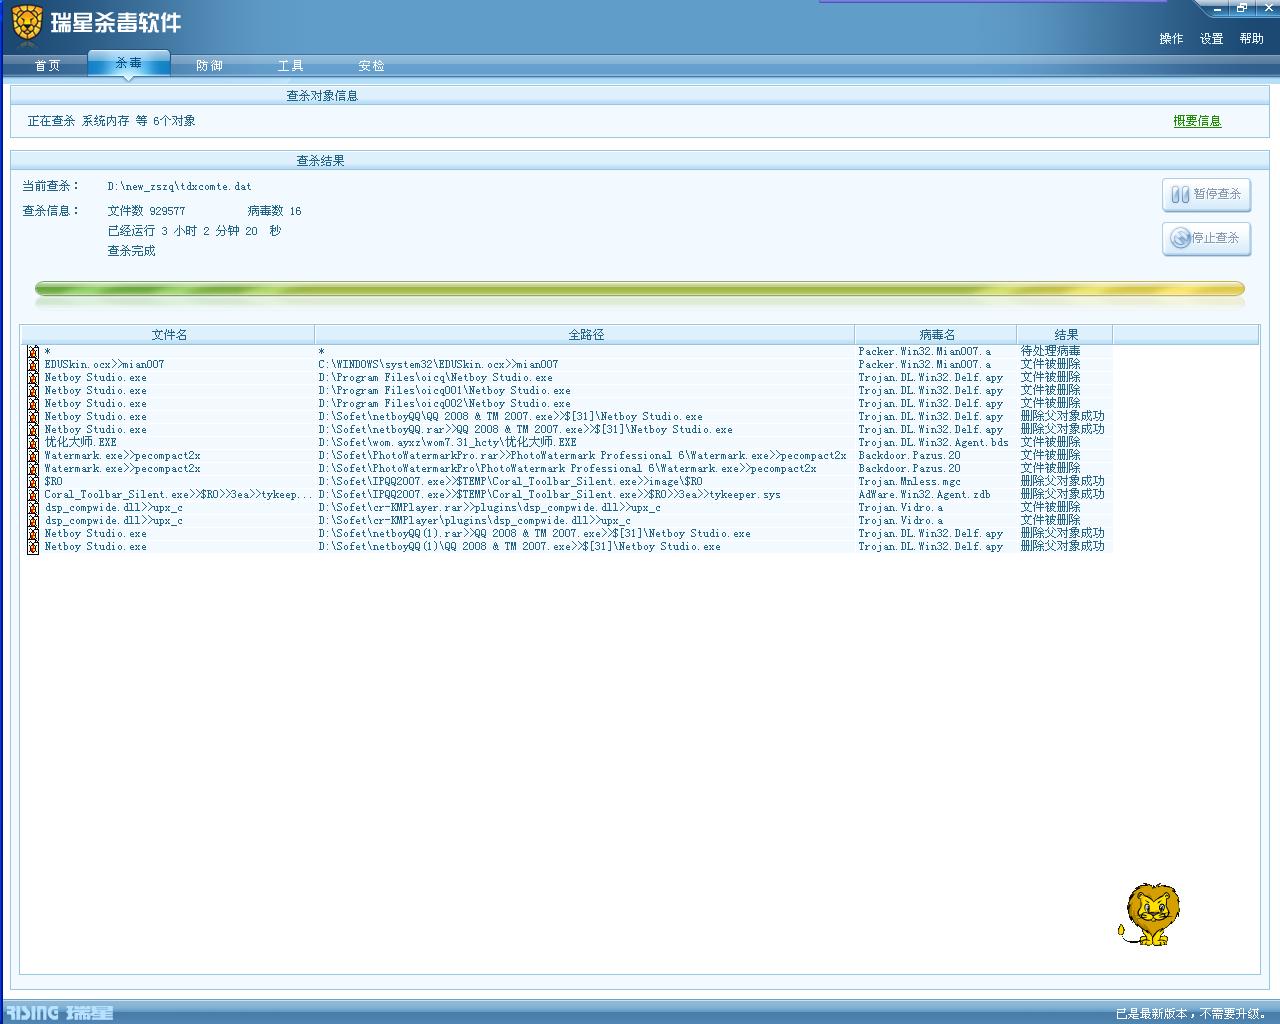Click the file name EDUSkin.ocx>>mian007
1280x1024 pixels.
[x=104, y=365]
